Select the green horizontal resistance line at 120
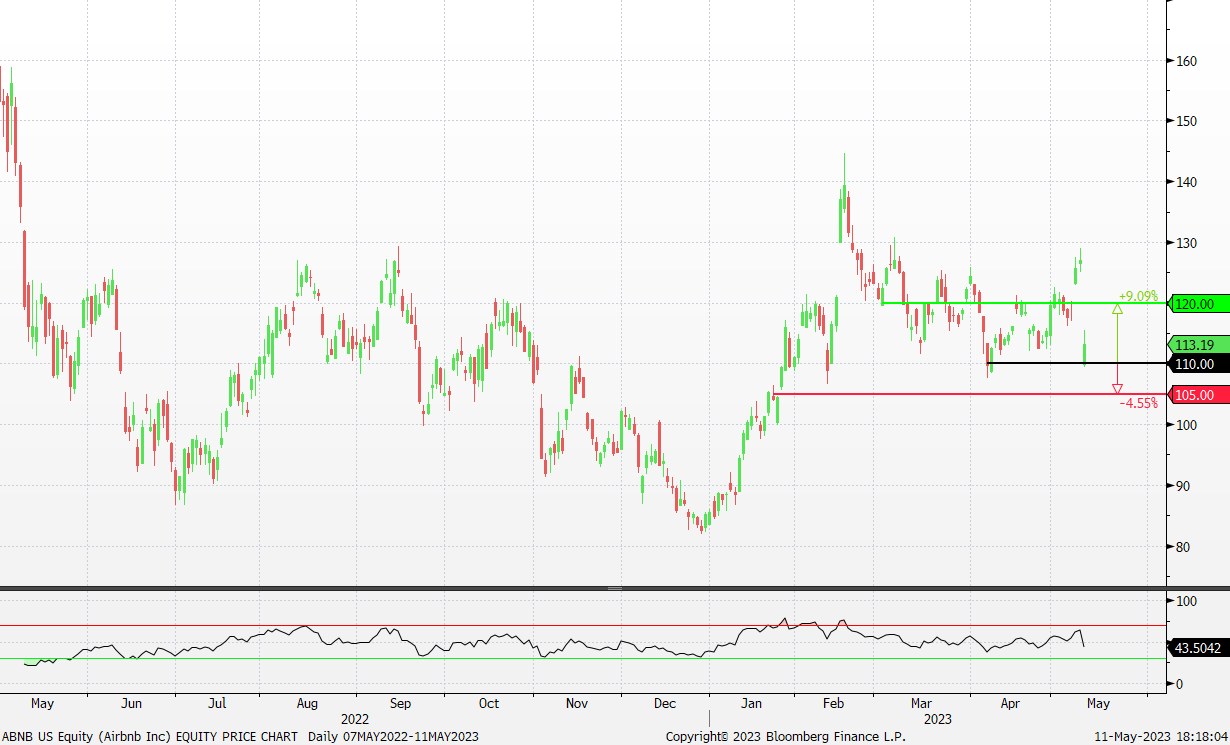Screen dimensions: 1230x745 (1023, 303)
